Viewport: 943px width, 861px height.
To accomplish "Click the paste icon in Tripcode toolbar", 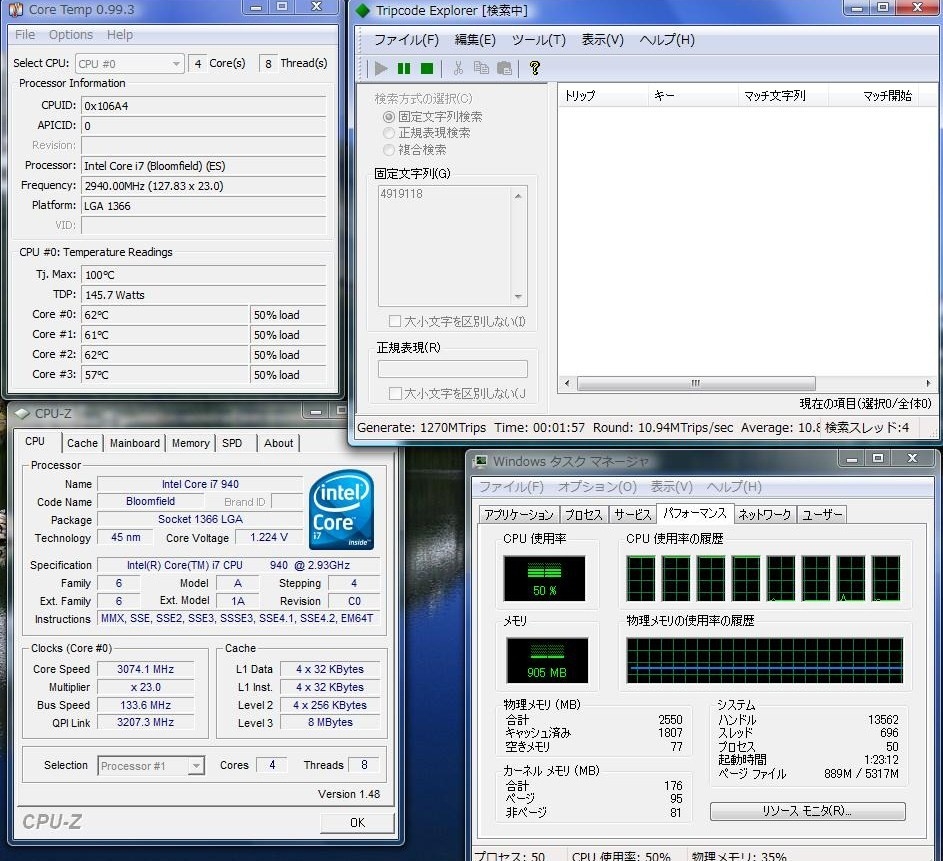I will tap(504, 68).
